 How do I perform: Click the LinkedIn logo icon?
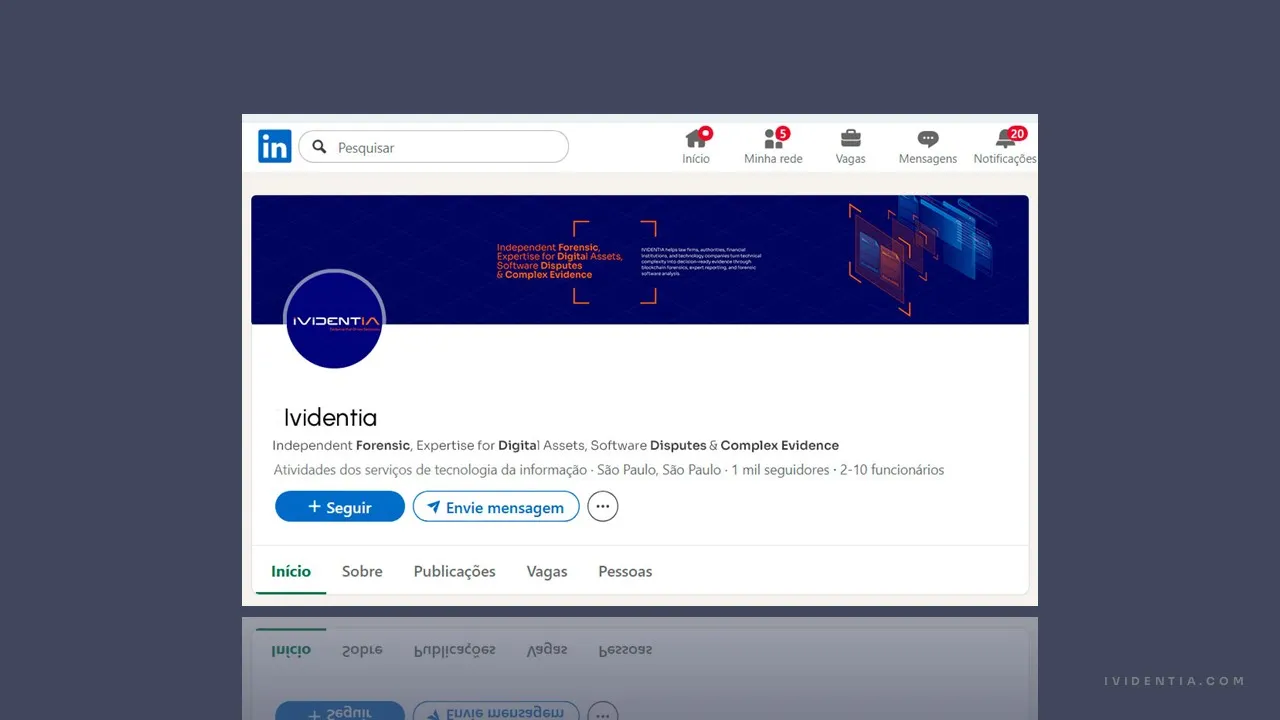click(275, 146)
